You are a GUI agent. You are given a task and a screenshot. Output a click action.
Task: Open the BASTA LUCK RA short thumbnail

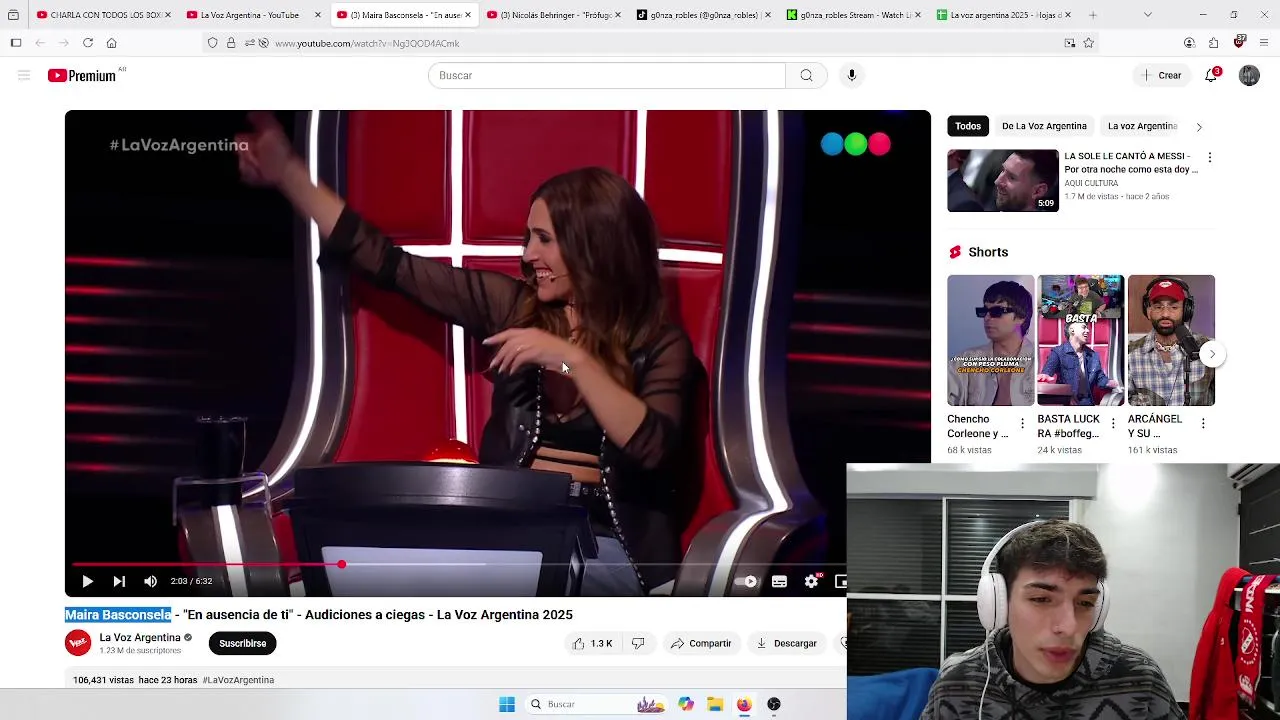coord(1080,340)
